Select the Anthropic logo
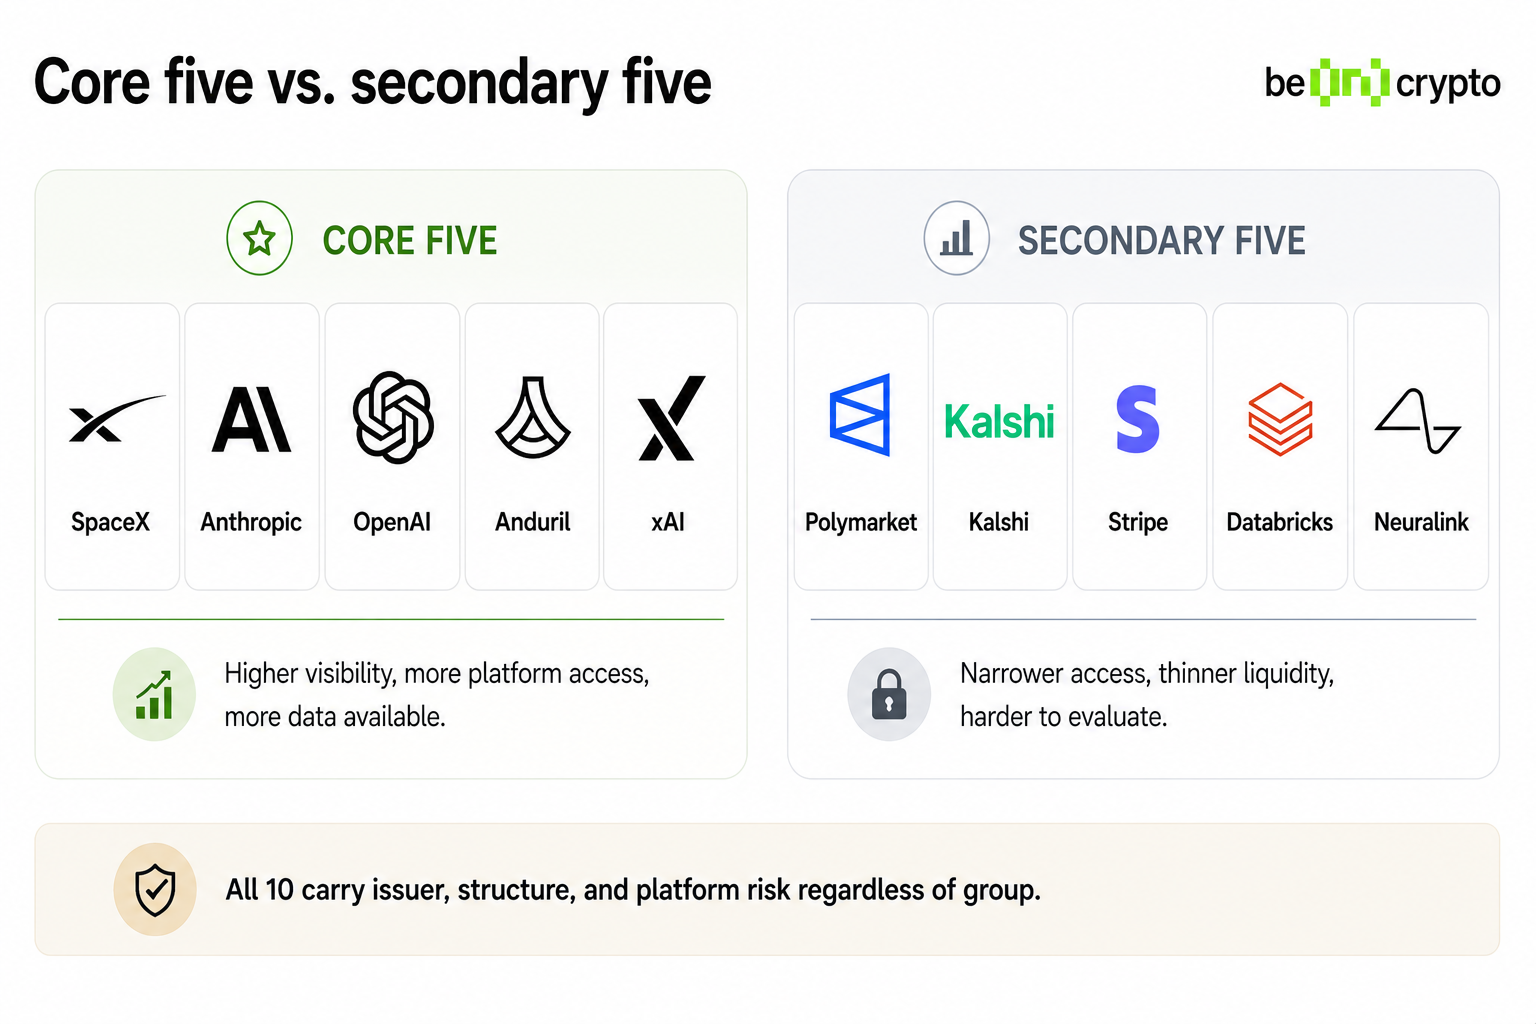Screen dimensions: 1536x1024 pyautogui.click(x=252, y=420)
